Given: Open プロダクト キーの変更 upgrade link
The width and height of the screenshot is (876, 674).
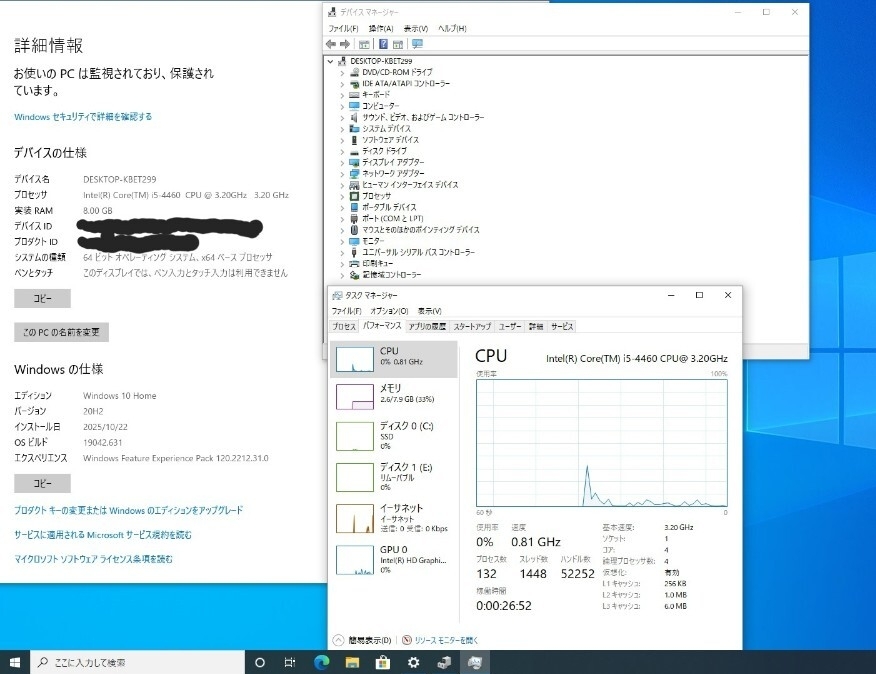Looking at the screenshot, I should pos(128,510).
